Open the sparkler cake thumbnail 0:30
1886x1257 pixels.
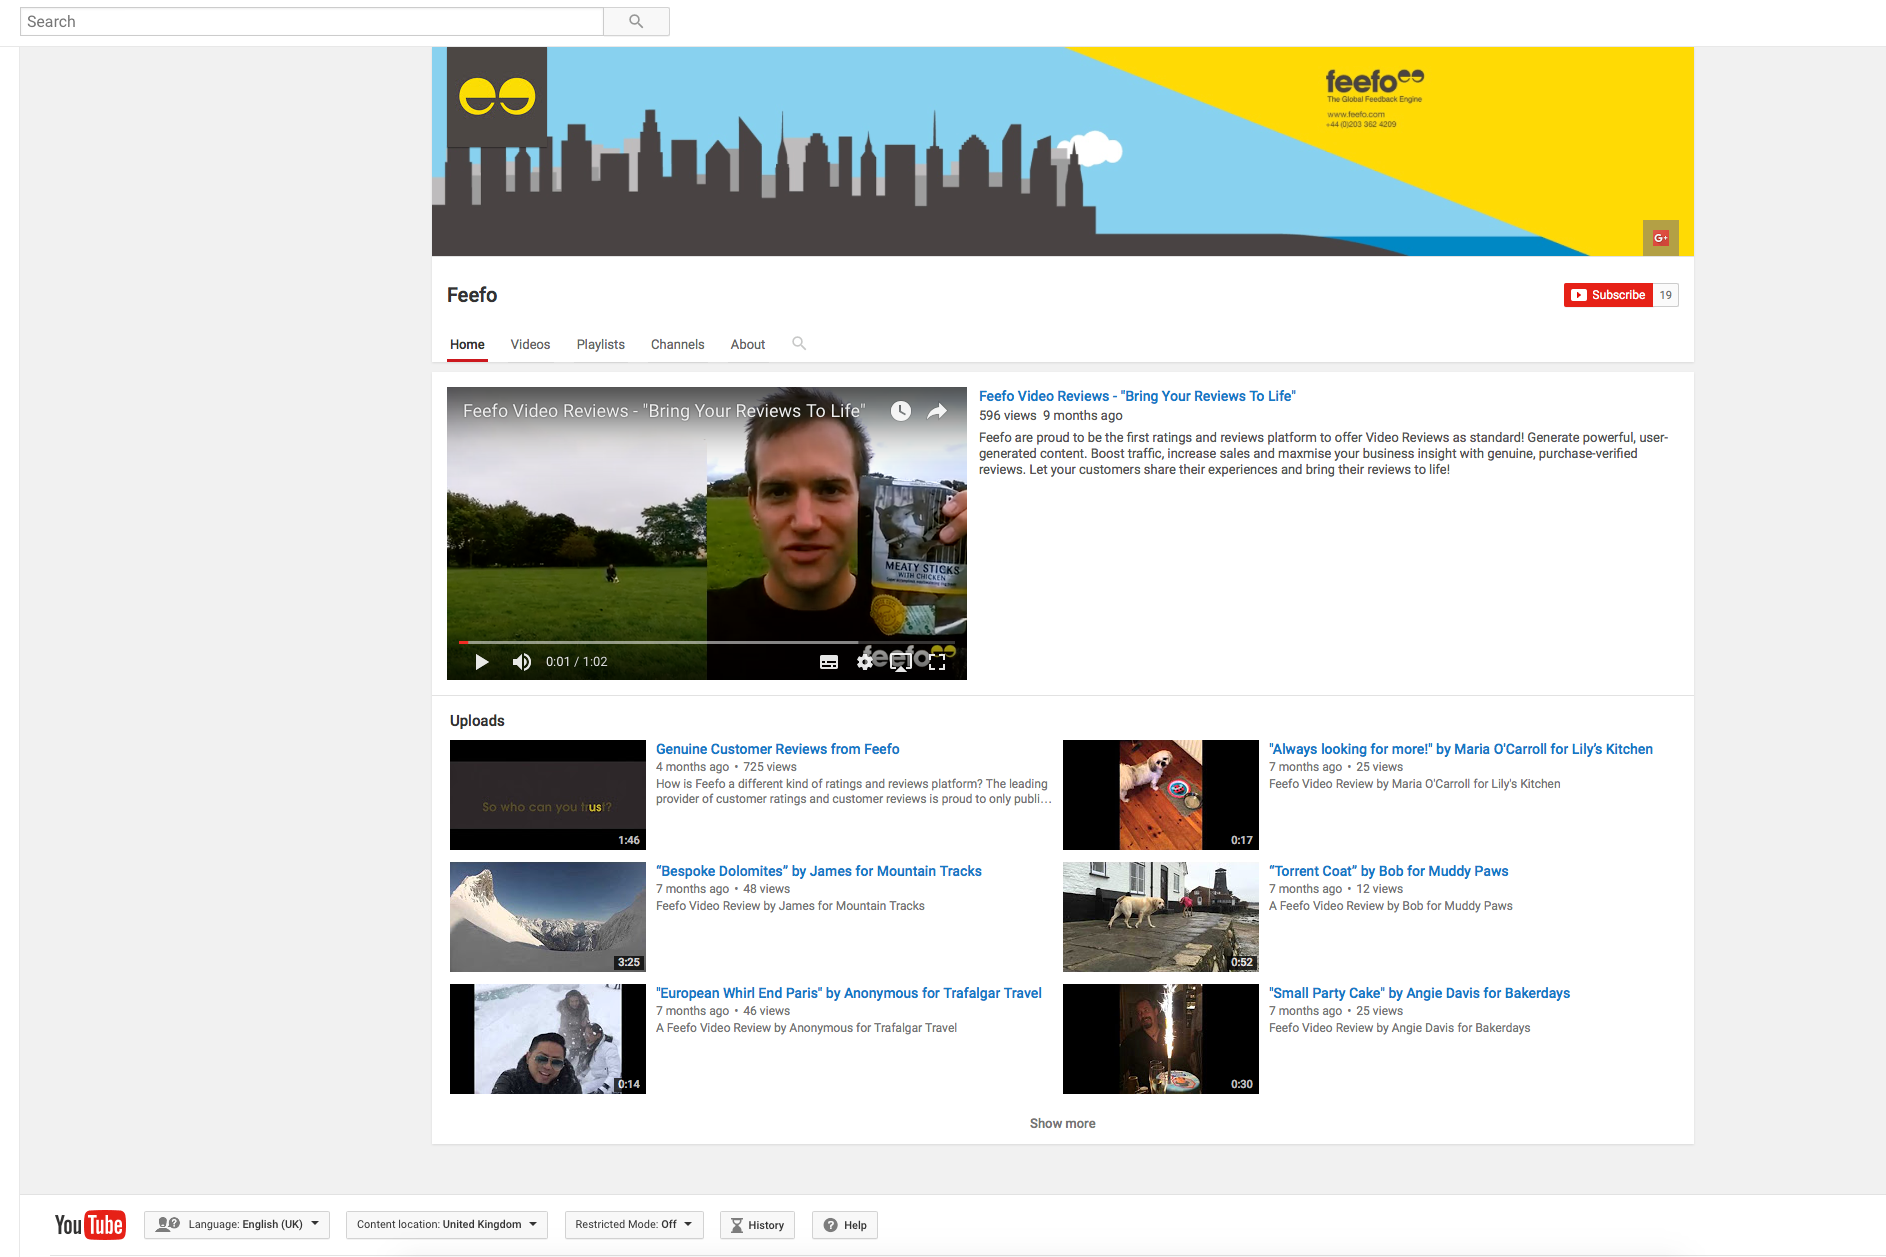pos(1161,1039)
